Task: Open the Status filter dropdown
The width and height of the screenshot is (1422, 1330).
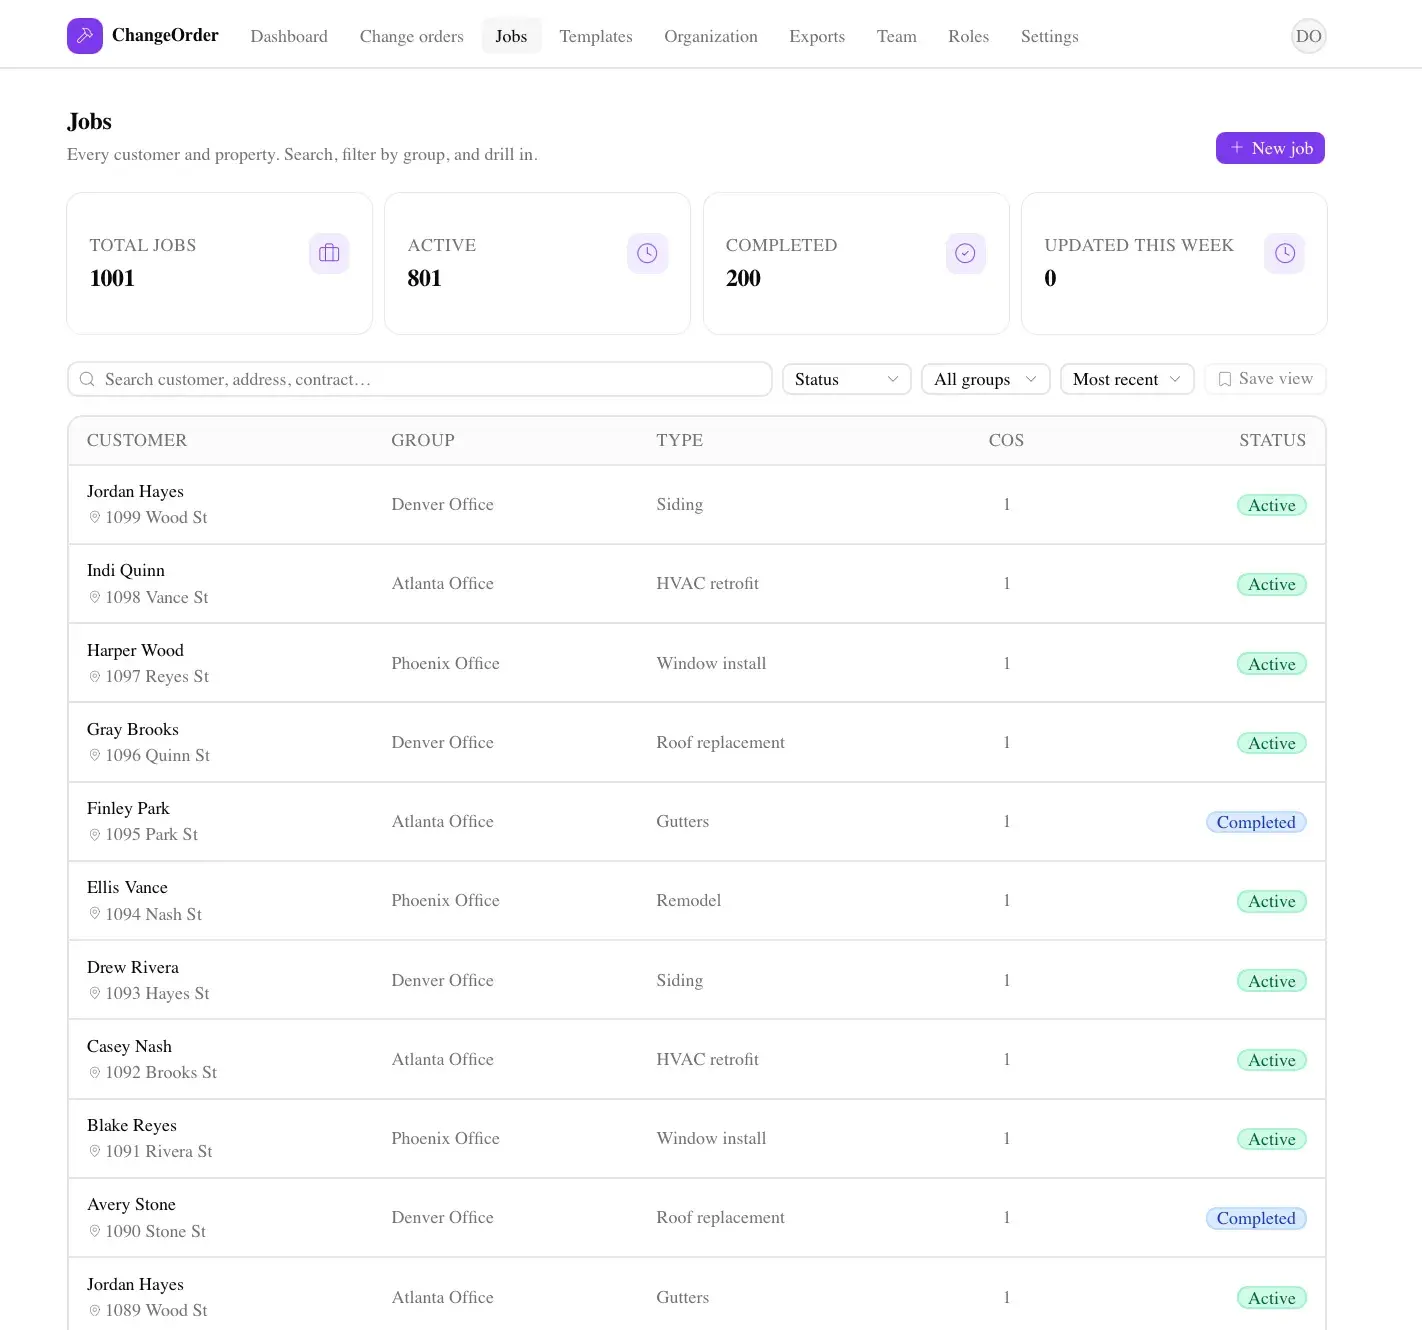Action: (846, 379)
